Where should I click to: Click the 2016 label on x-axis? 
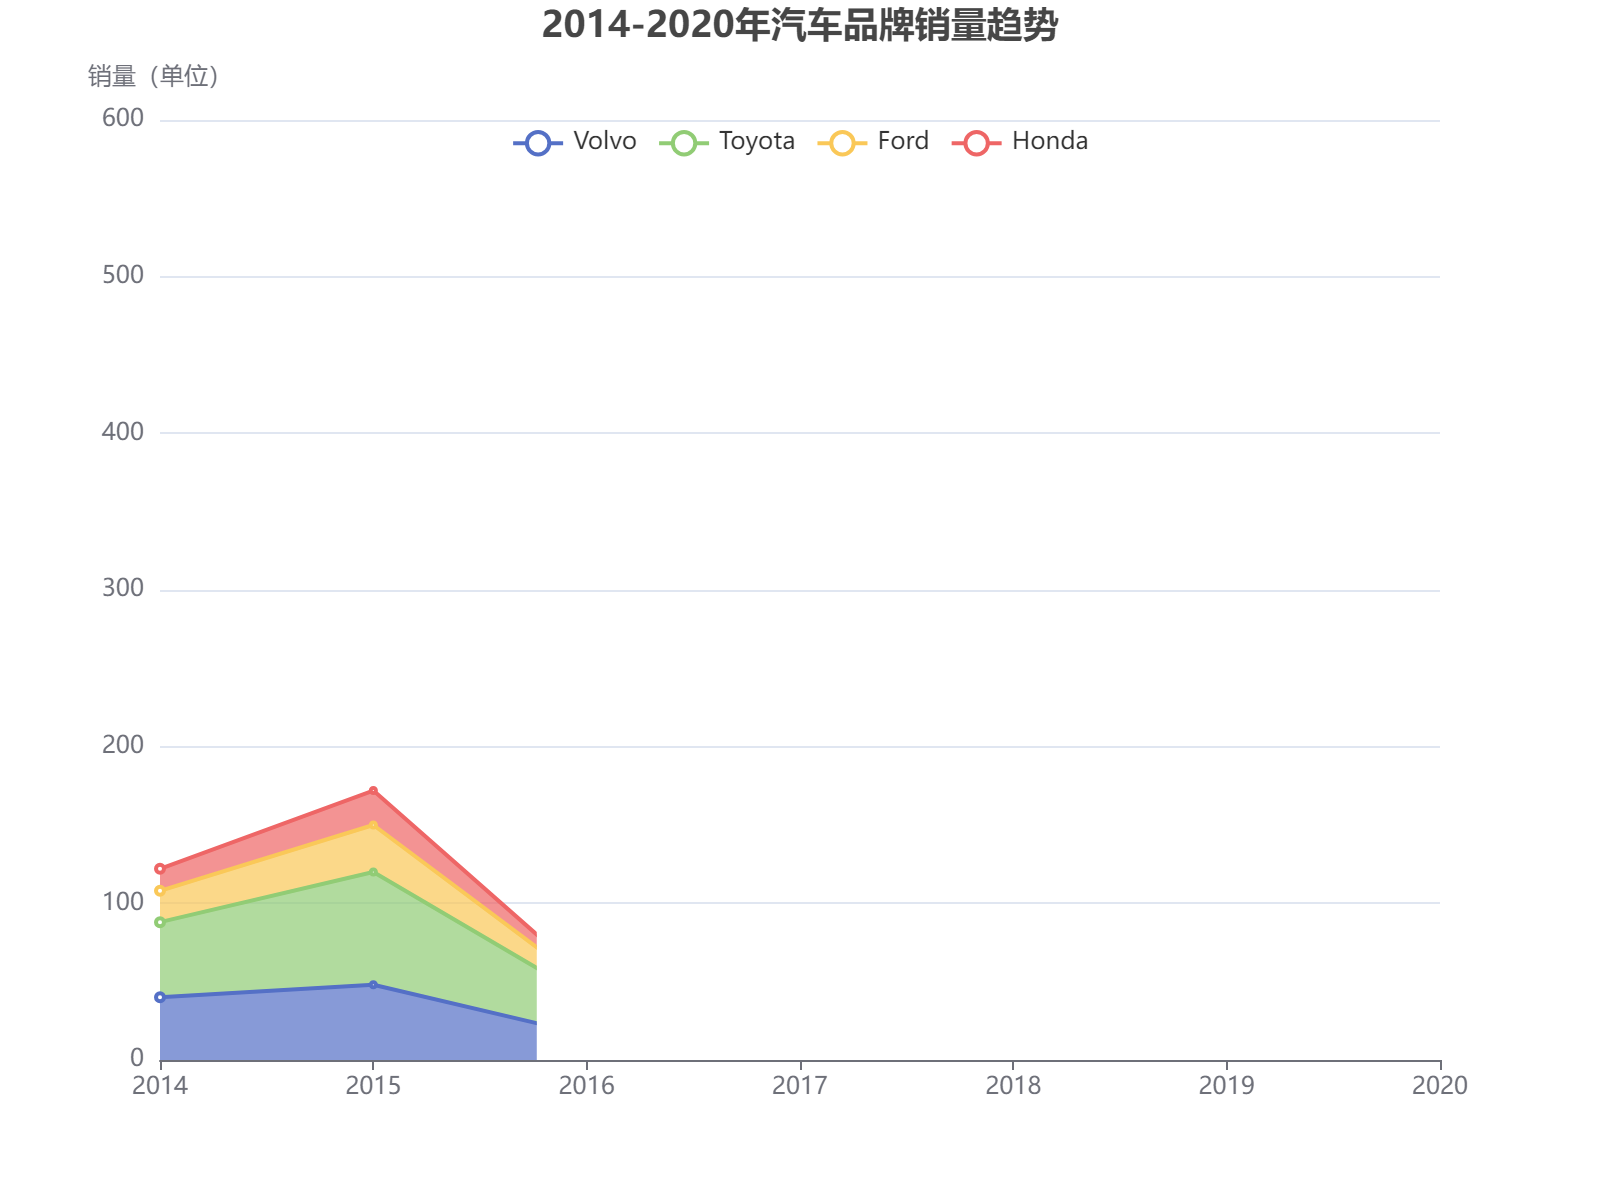pos(588,1086)
